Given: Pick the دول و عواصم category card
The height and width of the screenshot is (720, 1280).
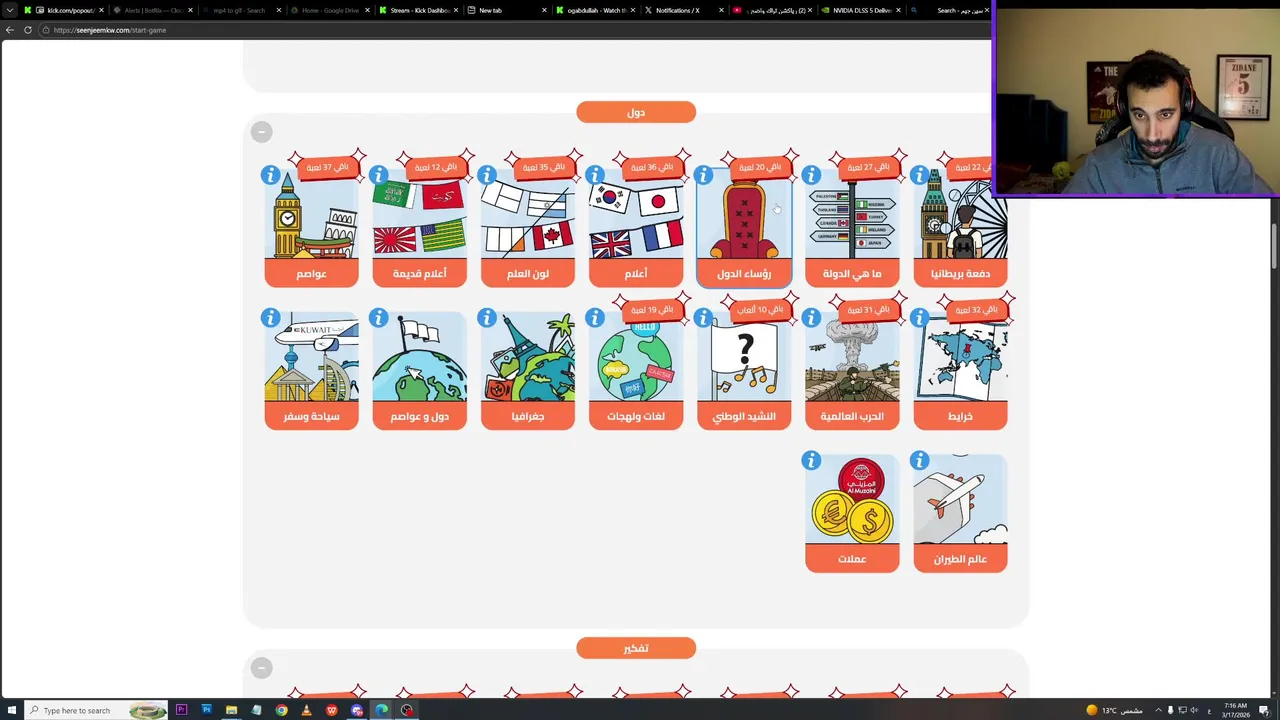Looking at the screenshot, I should pos(419,370).
